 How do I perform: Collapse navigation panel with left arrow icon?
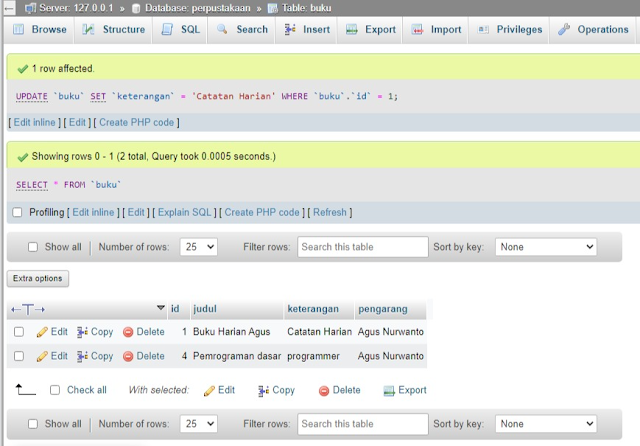click(9, 8)
